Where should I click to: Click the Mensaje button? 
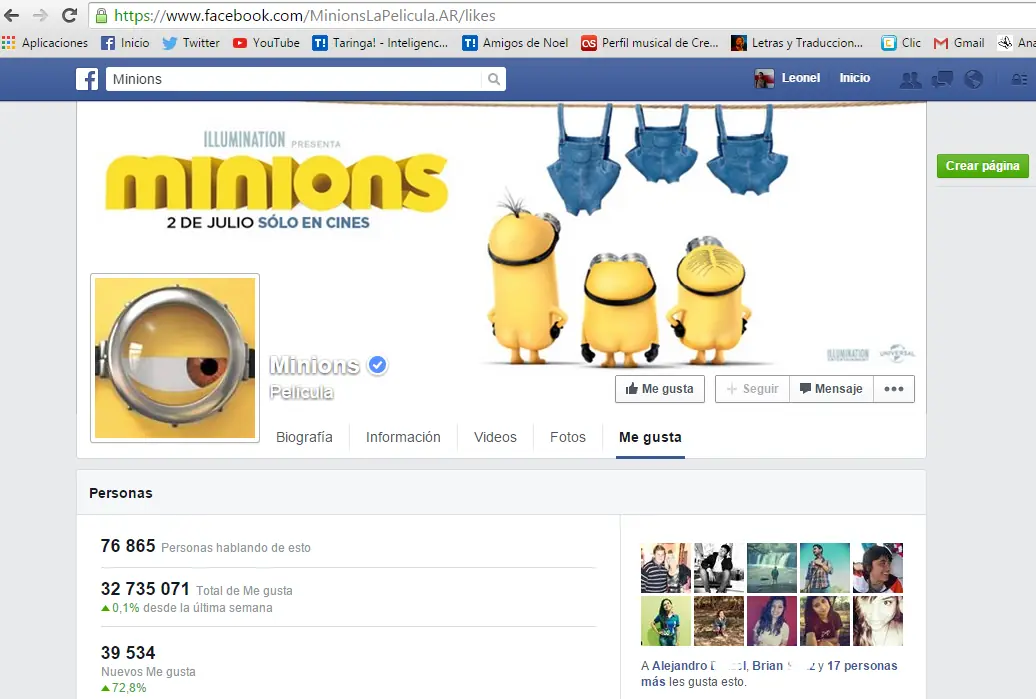pyautogui.click(x=831, y=389)
